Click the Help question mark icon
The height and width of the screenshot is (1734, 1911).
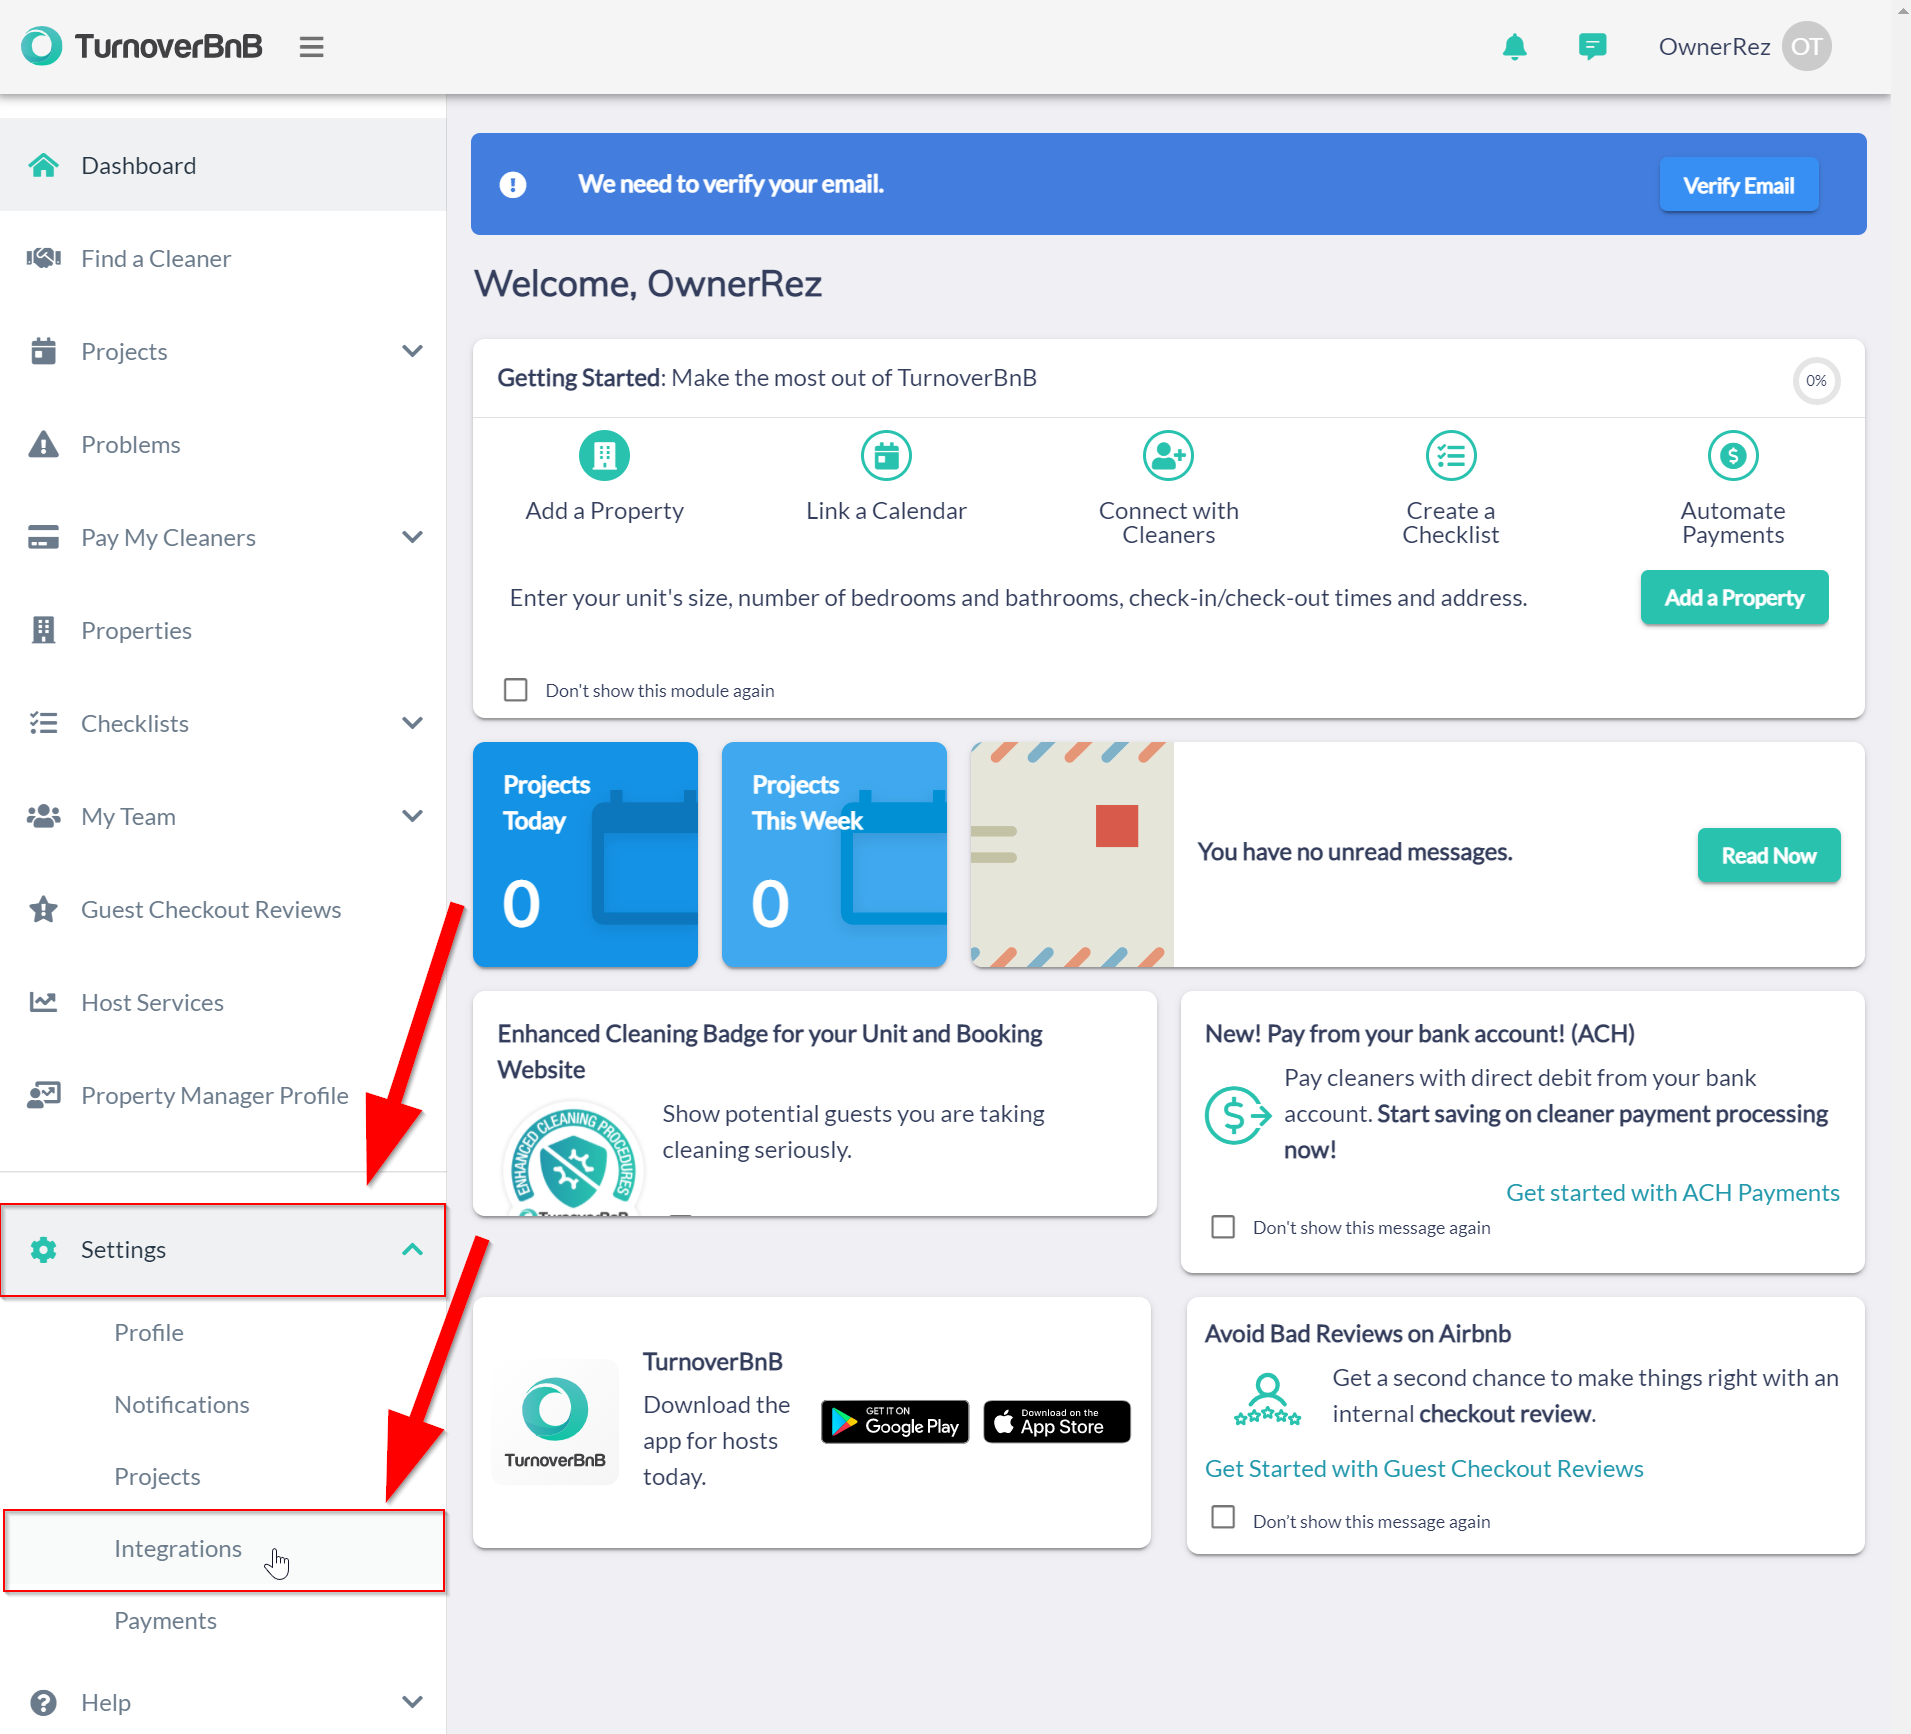(x=43, y=1702)
